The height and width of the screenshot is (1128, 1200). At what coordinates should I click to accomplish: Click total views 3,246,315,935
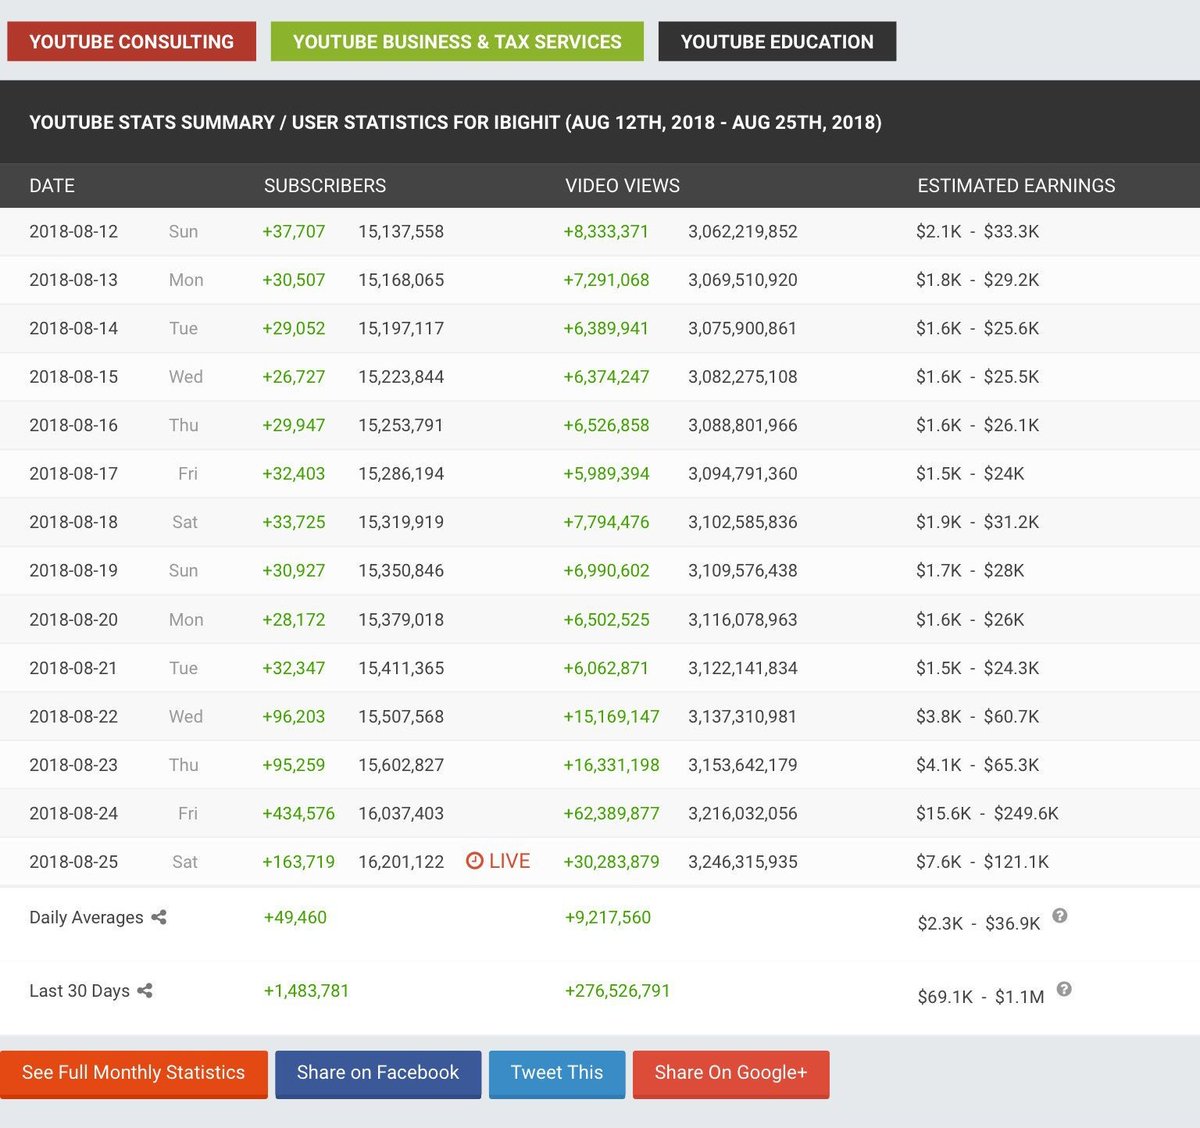click(743, 862)
